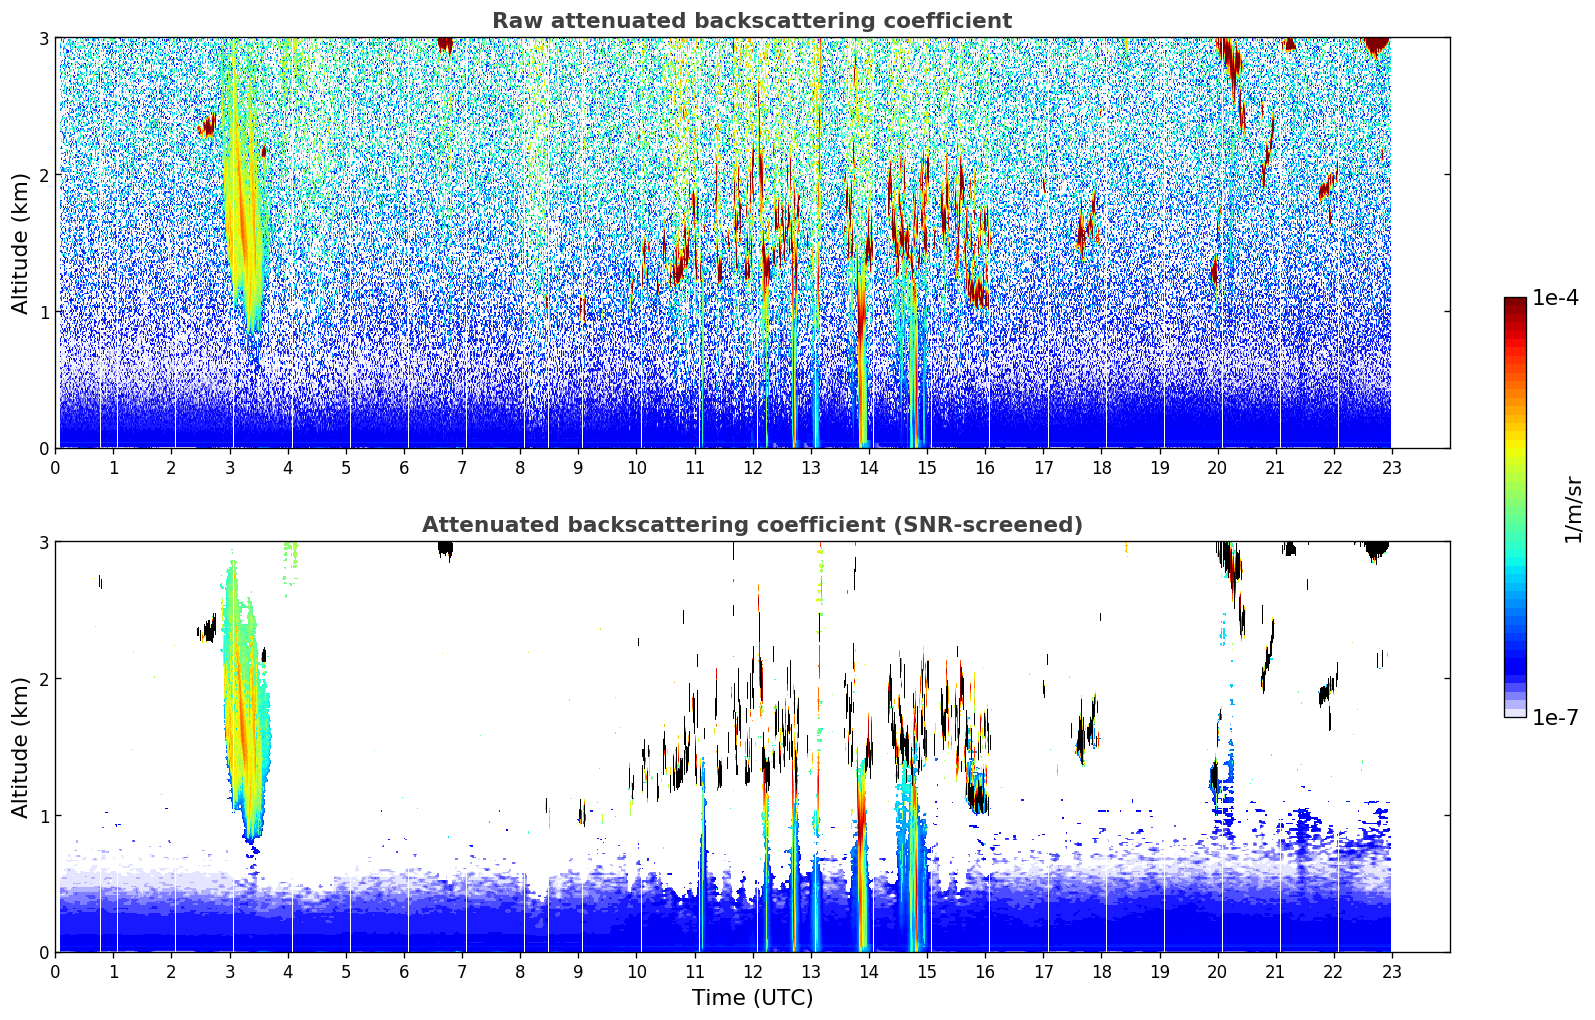Click the hour 23 tick label under bottom plot
Image resolution: width=1595 pixels, height=1020 pixels.
(x=1392, y=971)
